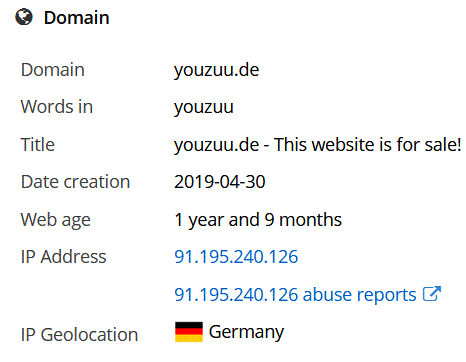
Task: Click the Germany flag icon
Action: pos(189,332)
